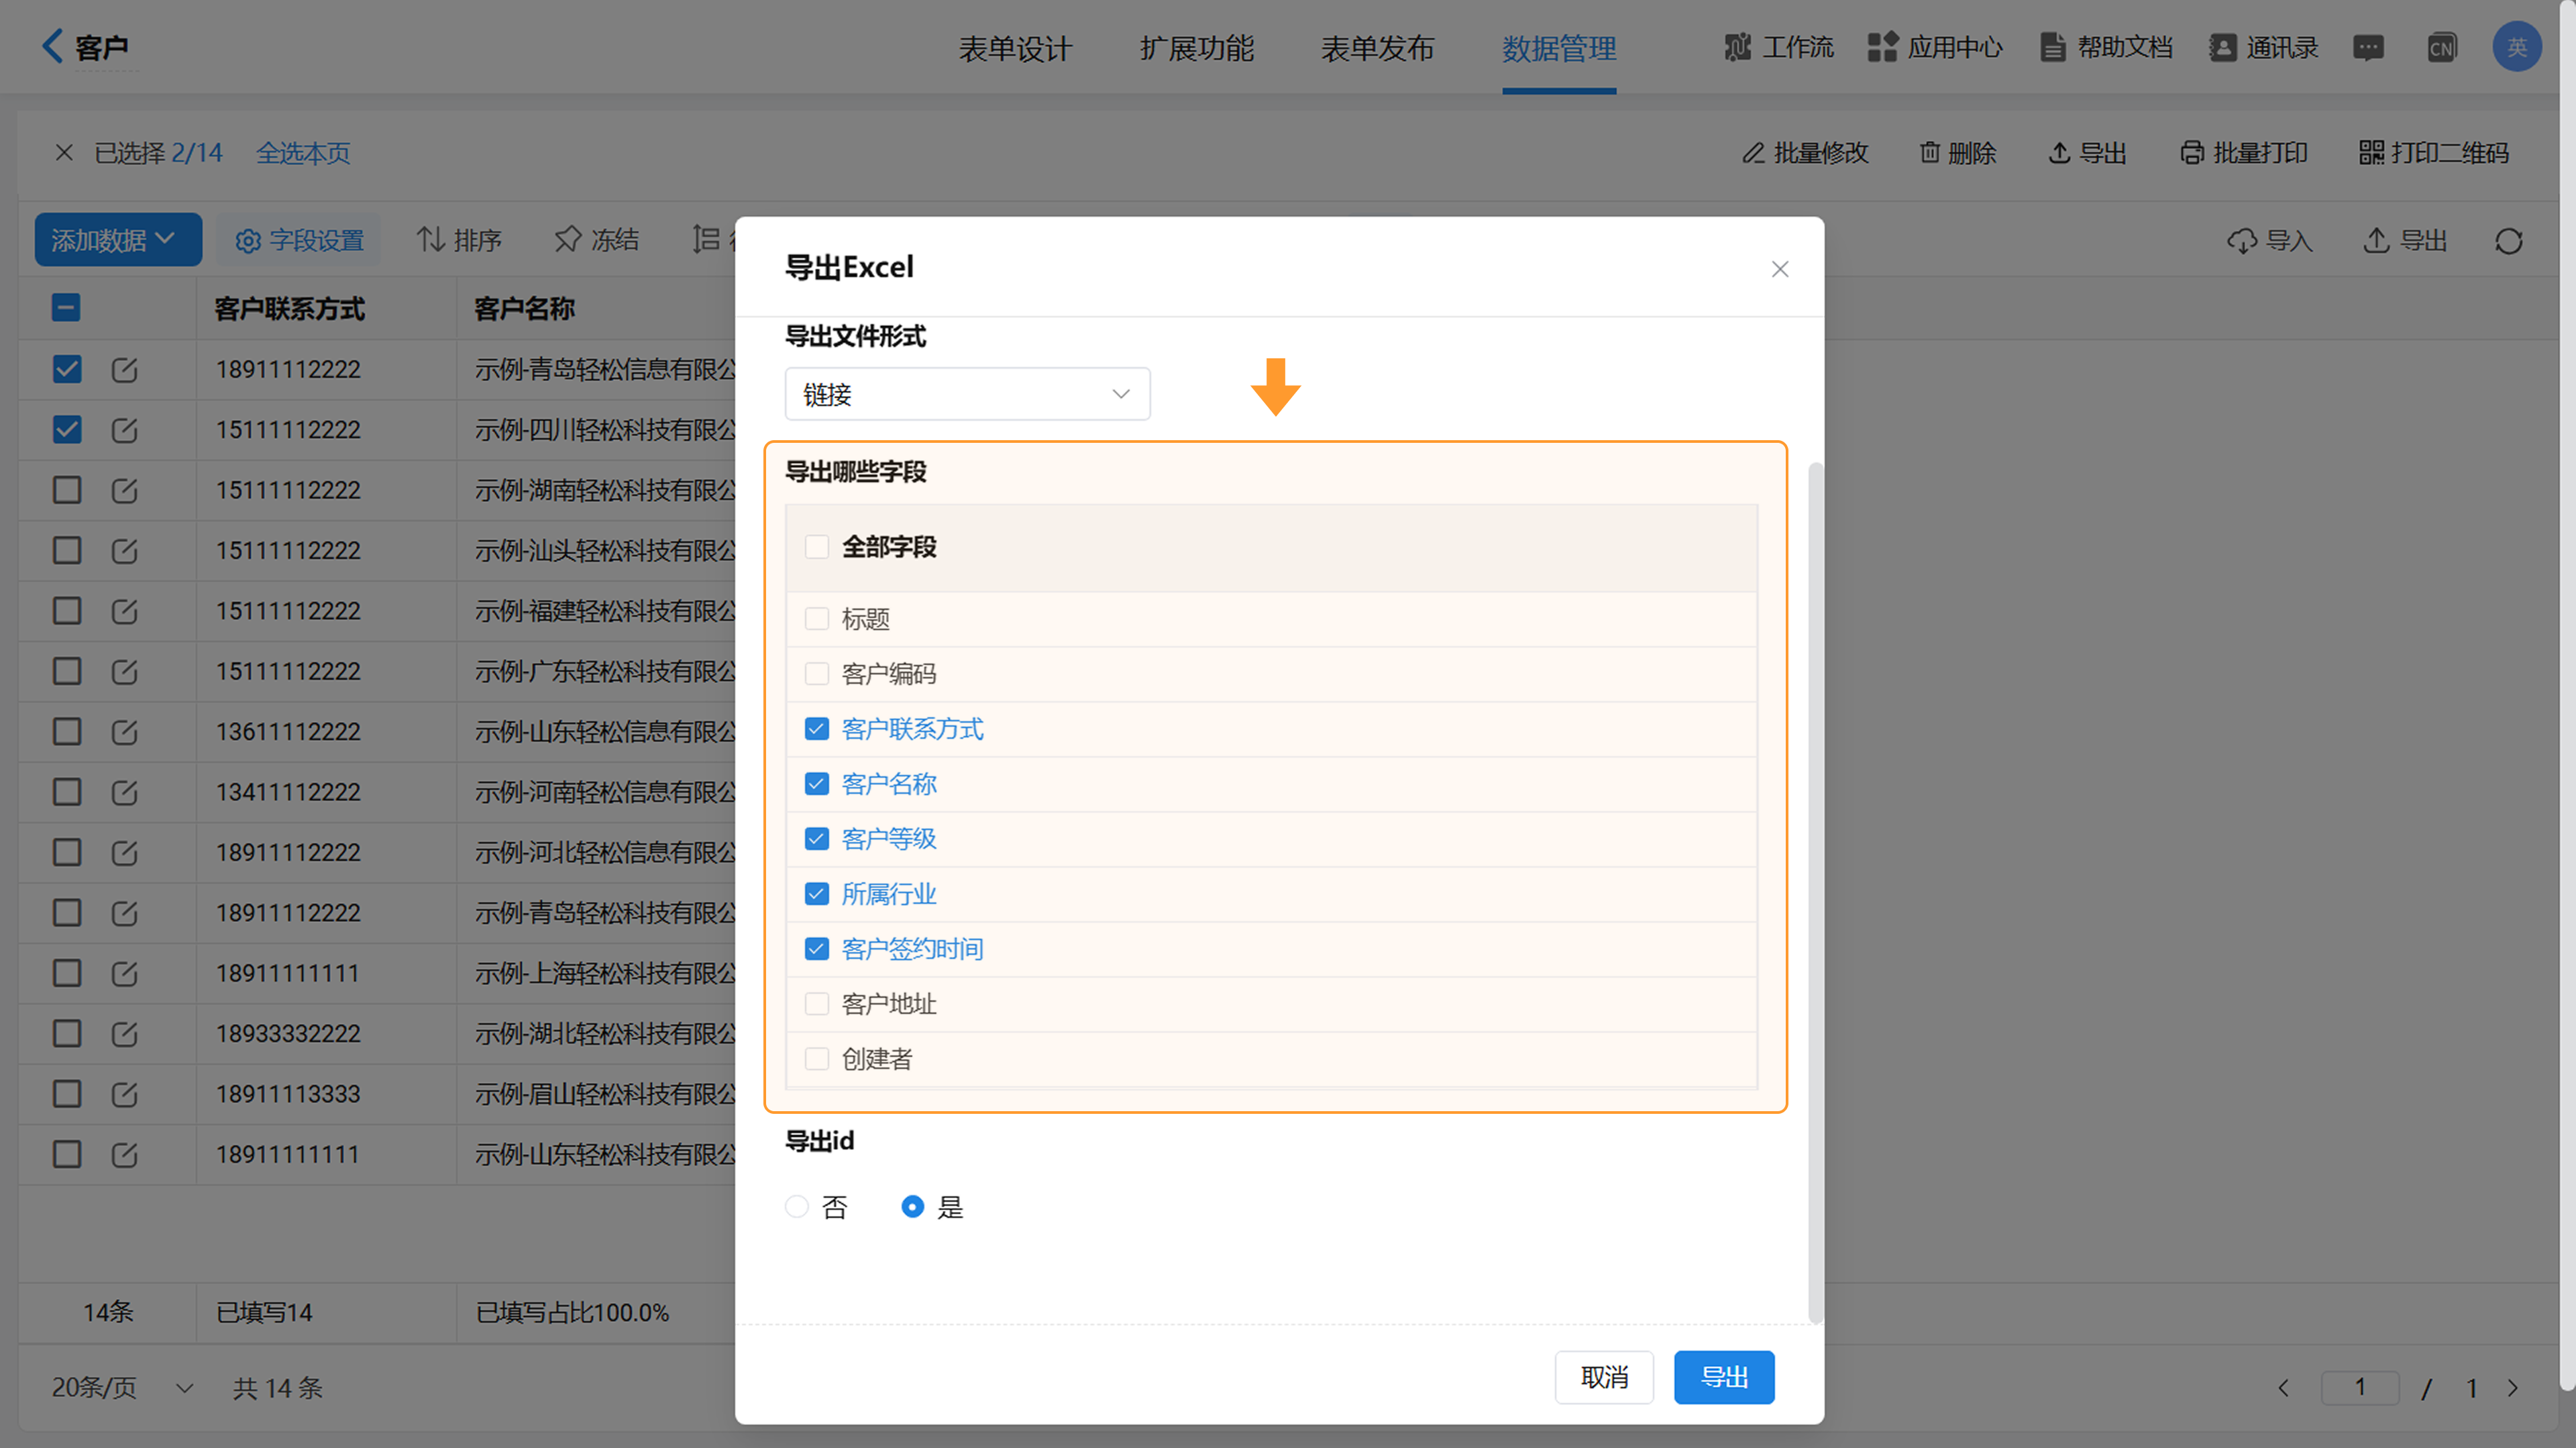Click 批量打印 batch print
Screen dimensions: 2576x1448
click(2243, 153)
